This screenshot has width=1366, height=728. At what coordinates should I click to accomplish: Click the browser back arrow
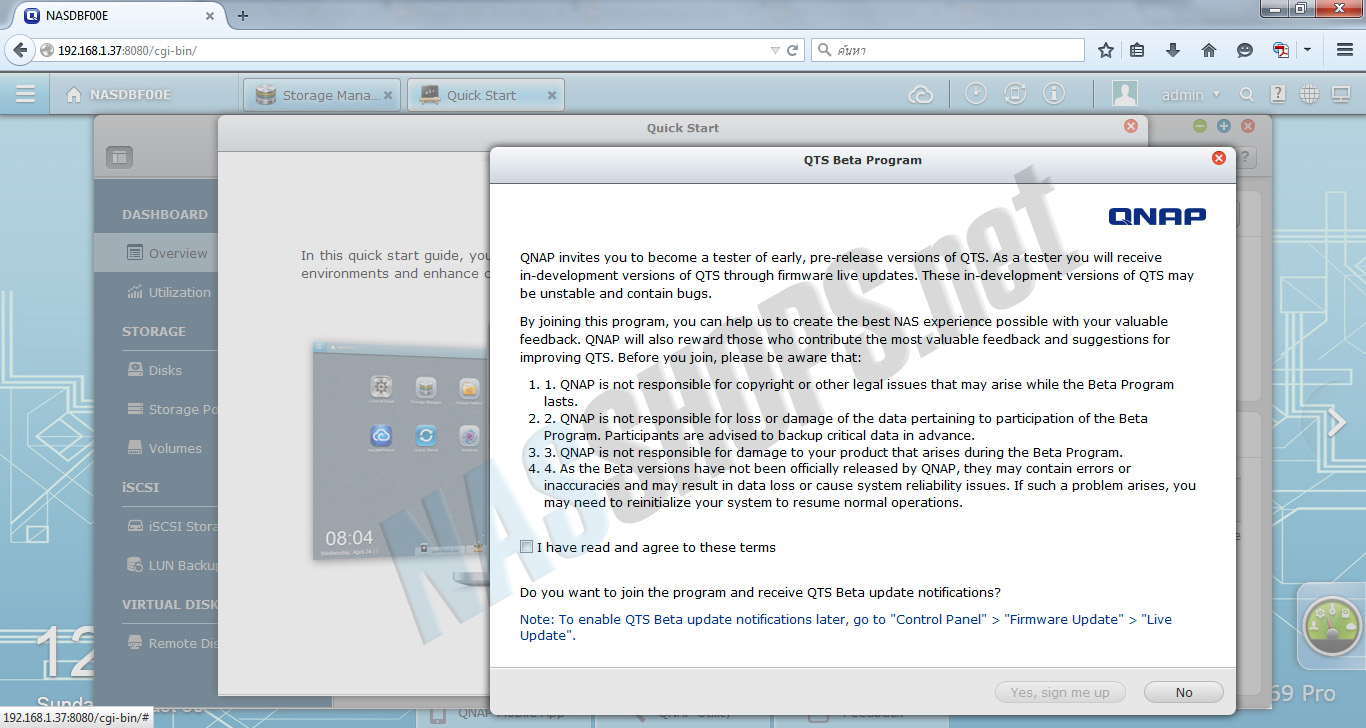20,50
